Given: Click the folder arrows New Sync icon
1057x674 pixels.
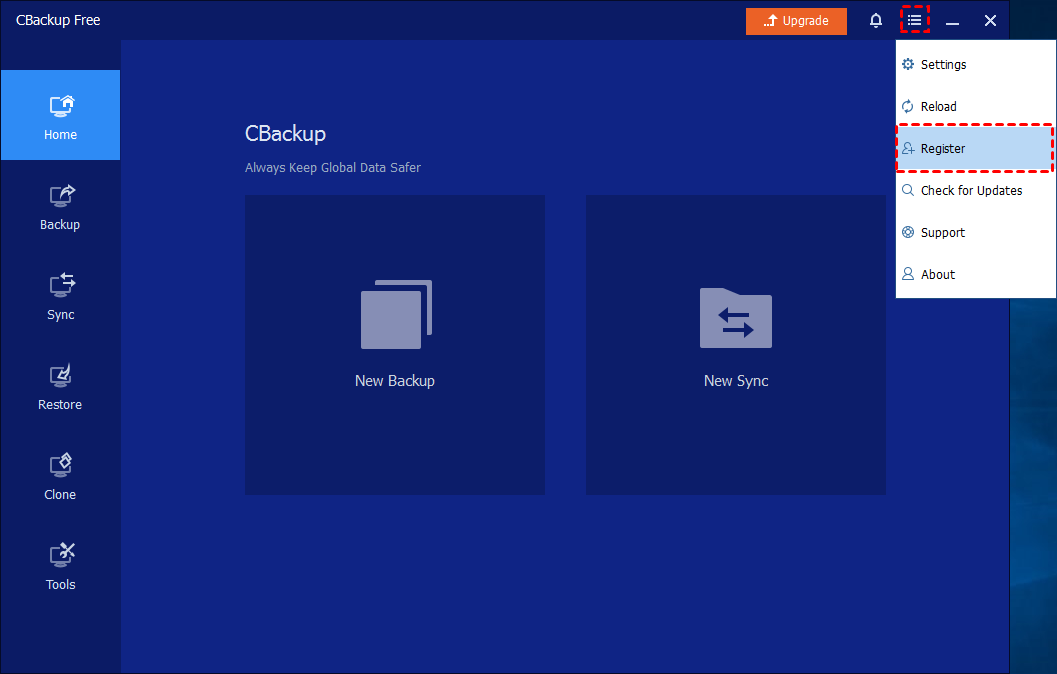Looking at the screenshot, I should [736, 318].
